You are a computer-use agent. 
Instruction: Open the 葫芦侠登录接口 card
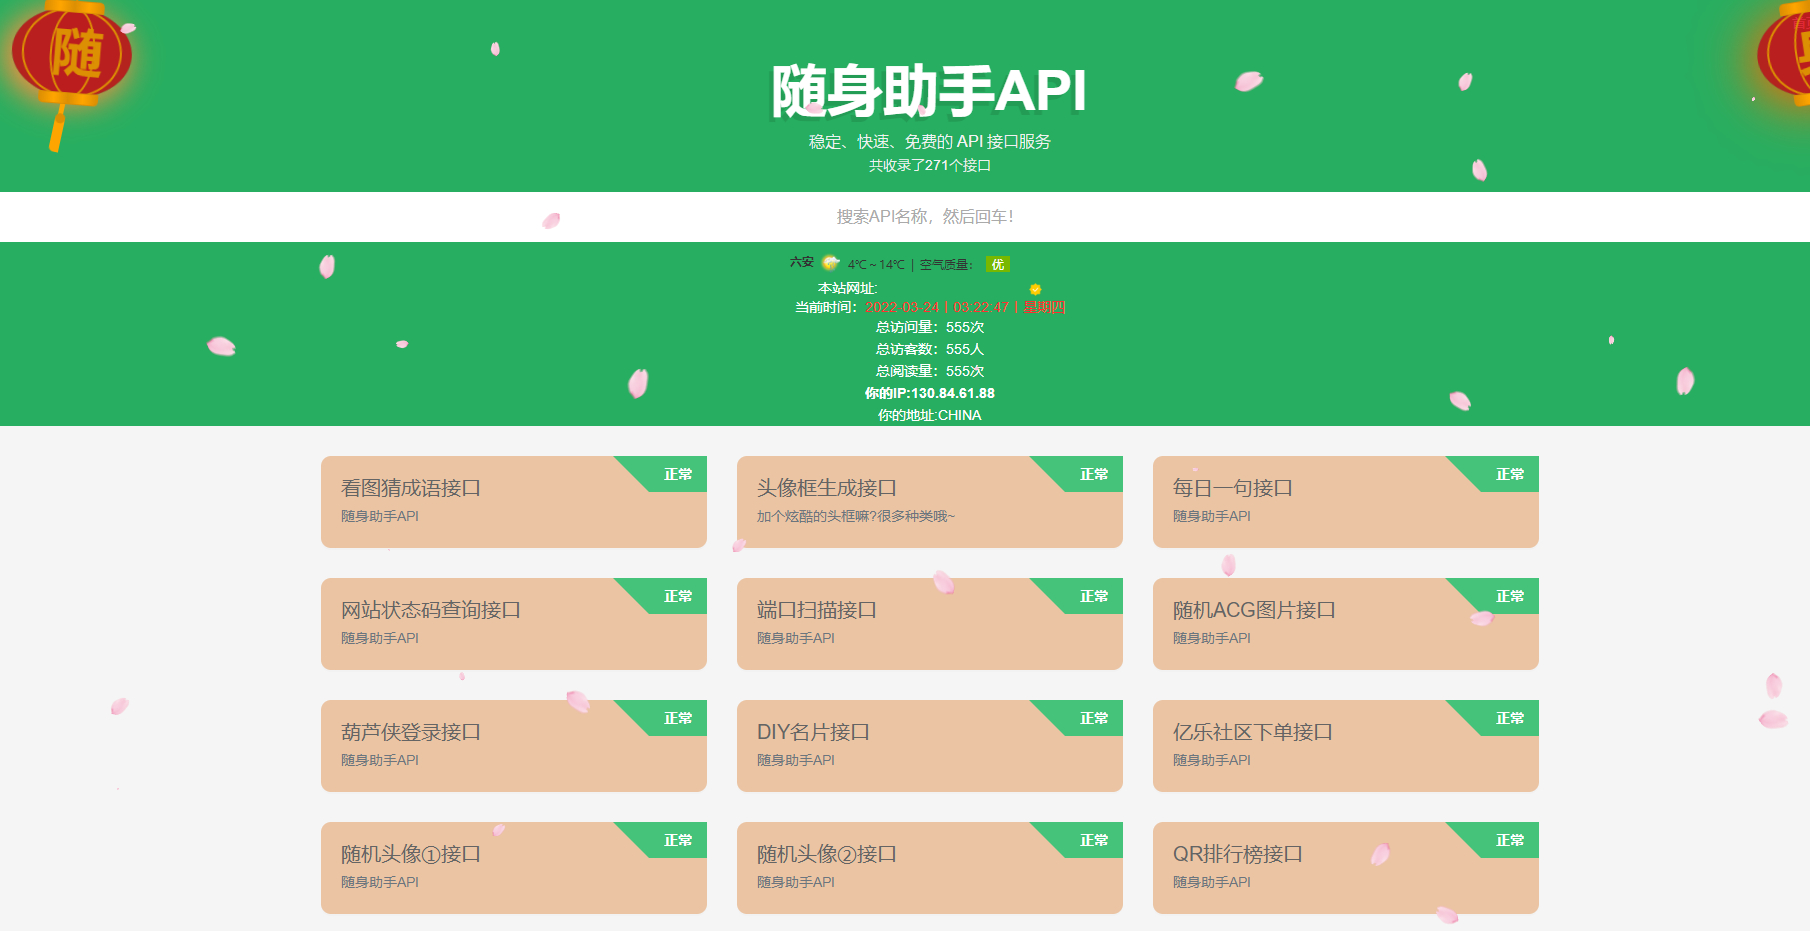tap(514, 745)
